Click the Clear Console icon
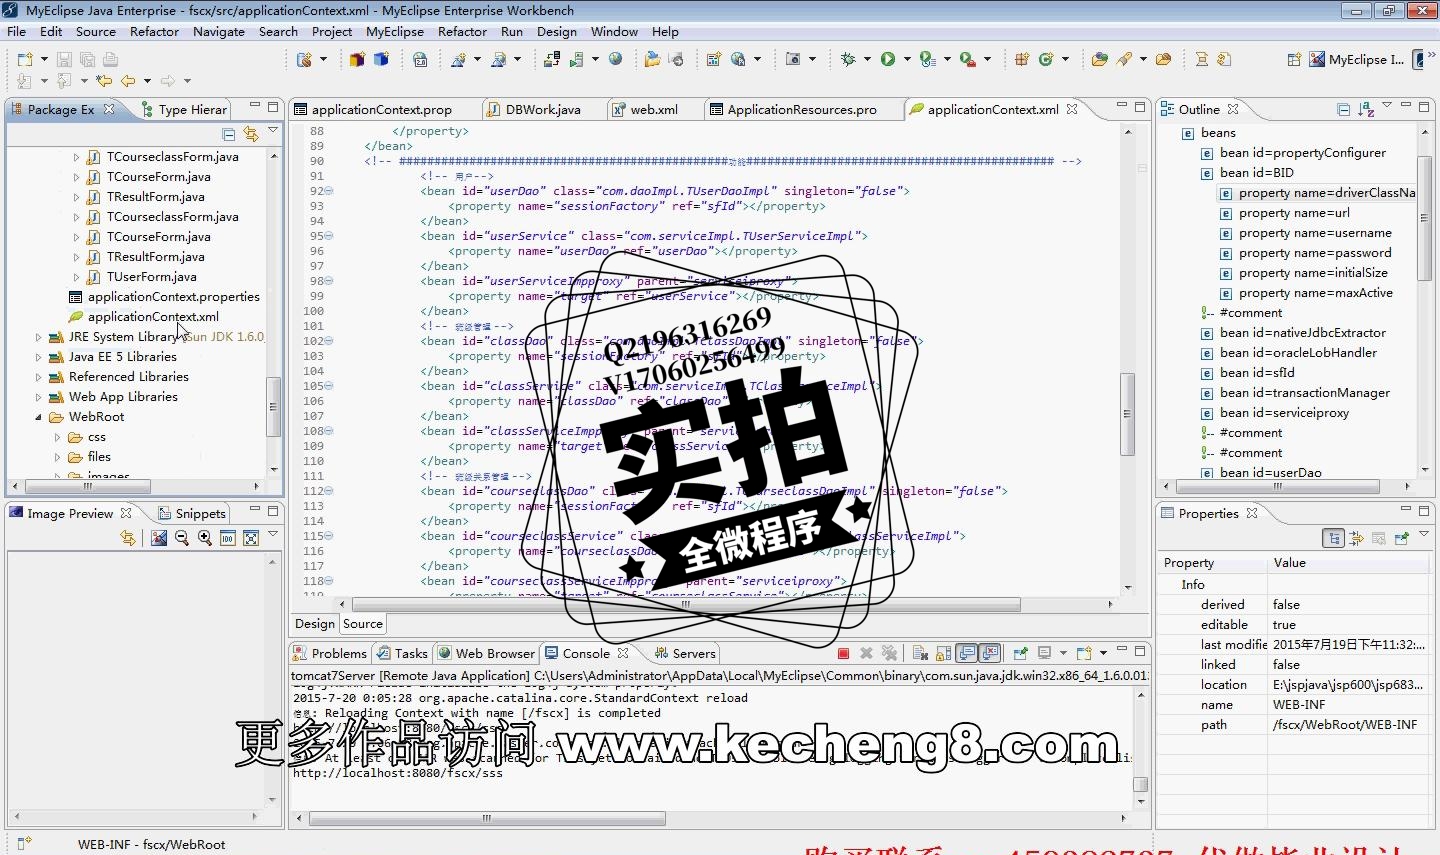This screenshot has height=855, width=1440. [920, 653]
